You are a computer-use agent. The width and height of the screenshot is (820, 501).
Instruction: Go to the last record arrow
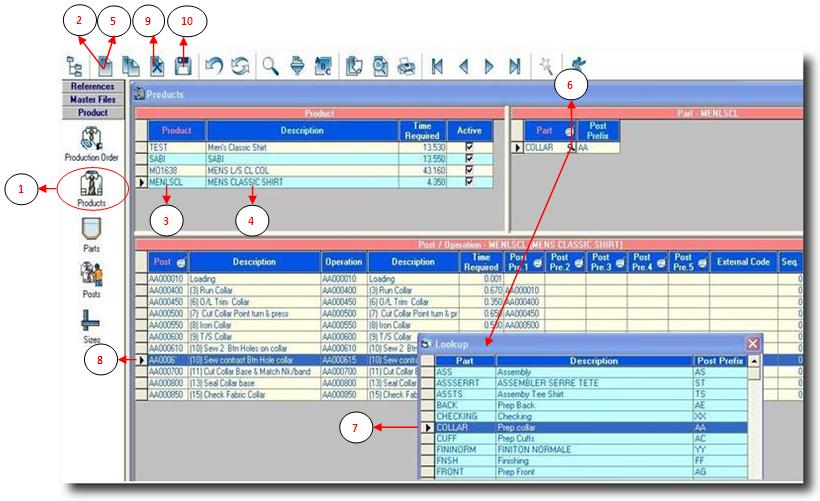pyautogui.click(x=515, y=66)
